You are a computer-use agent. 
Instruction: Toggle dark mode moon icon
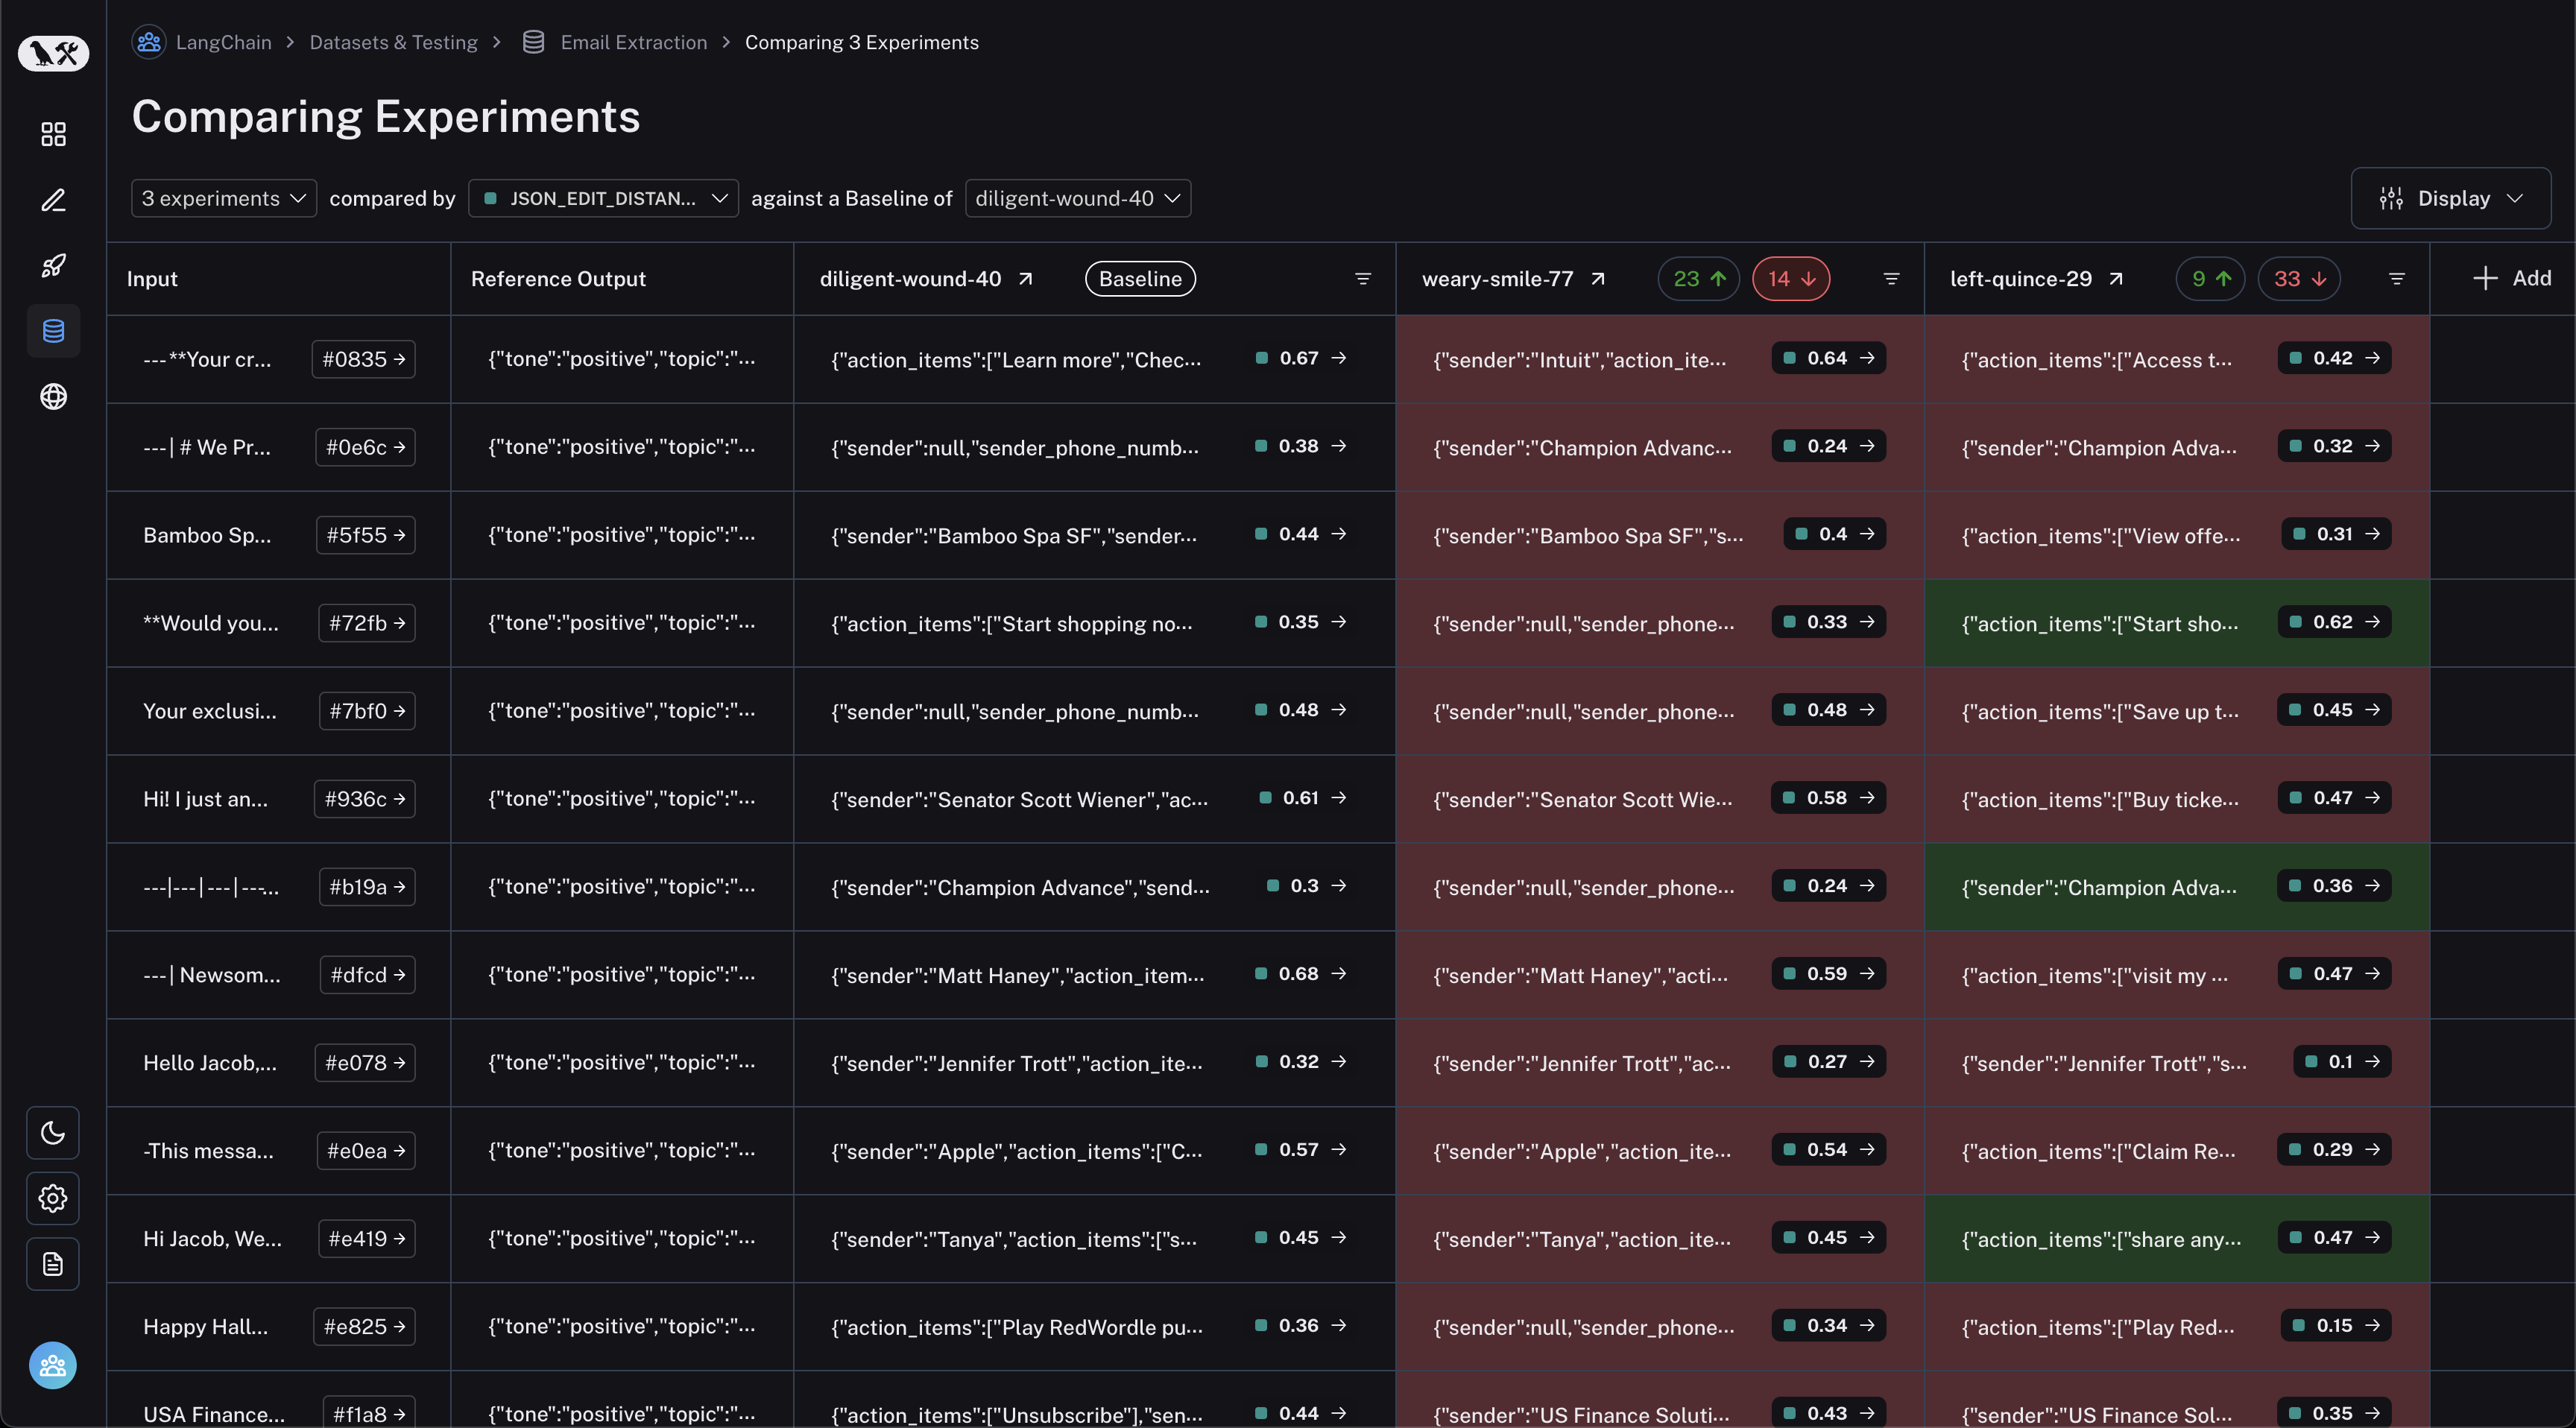point(53,1132)
